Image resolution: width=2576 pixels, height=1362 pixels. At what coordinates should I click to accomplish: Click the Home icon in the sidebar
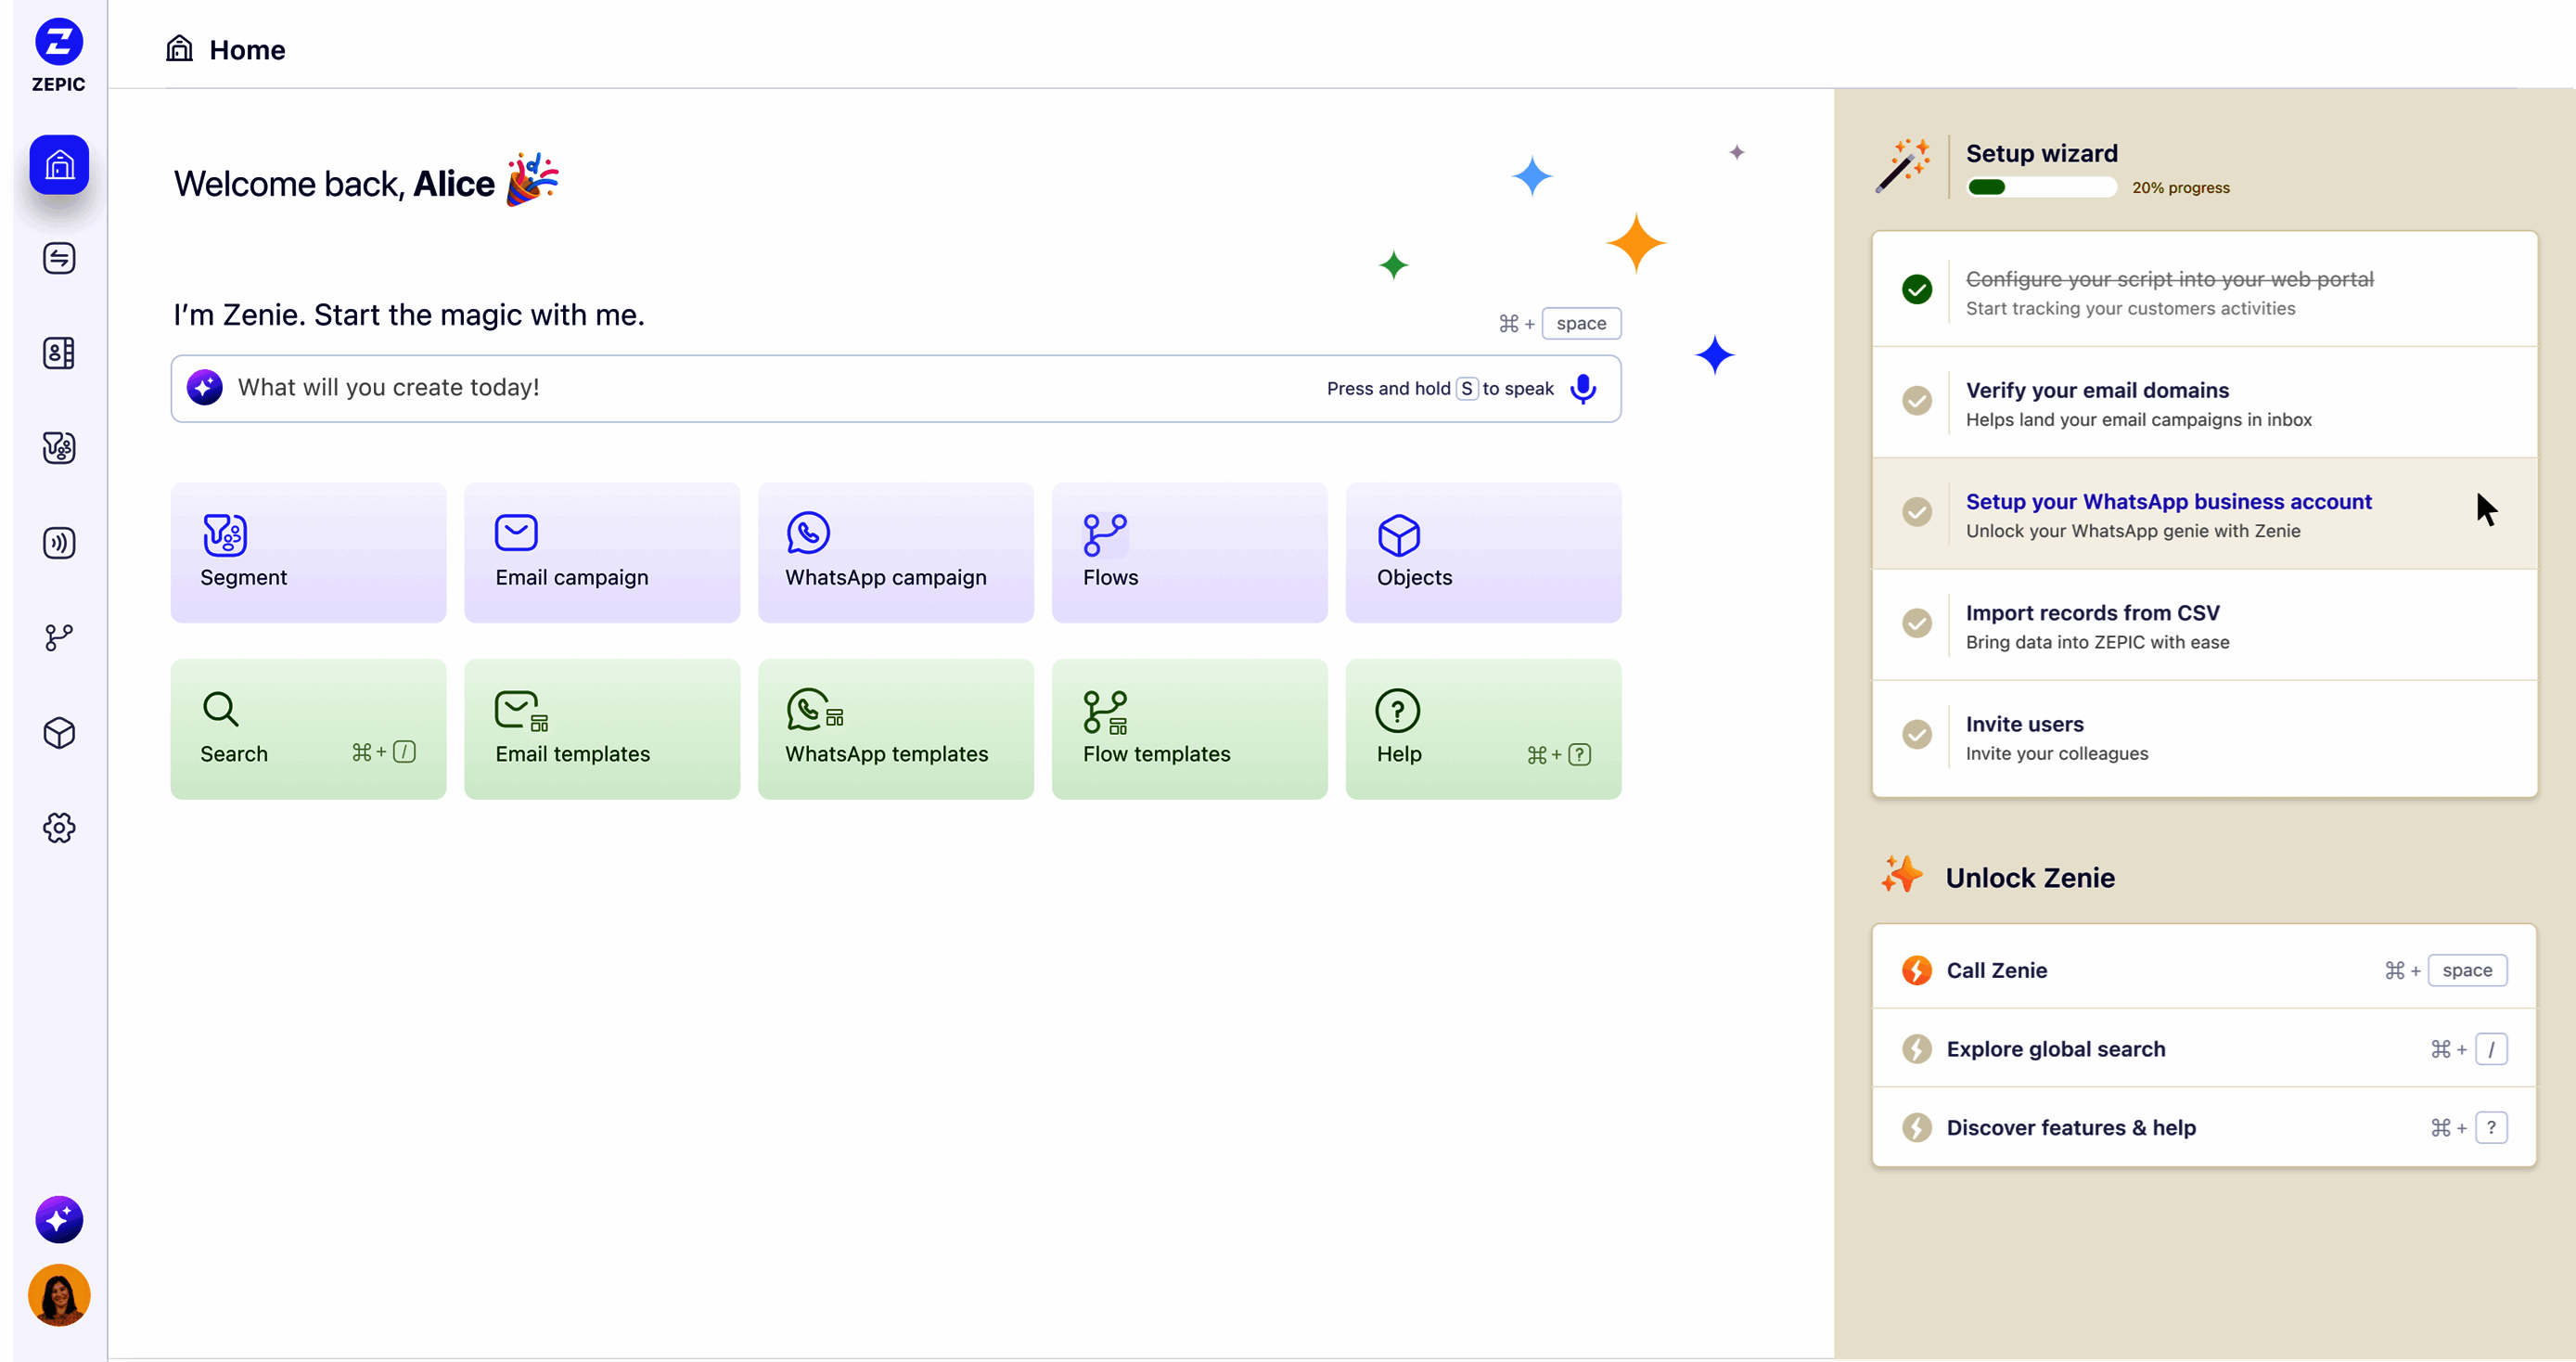click(59, 164)
